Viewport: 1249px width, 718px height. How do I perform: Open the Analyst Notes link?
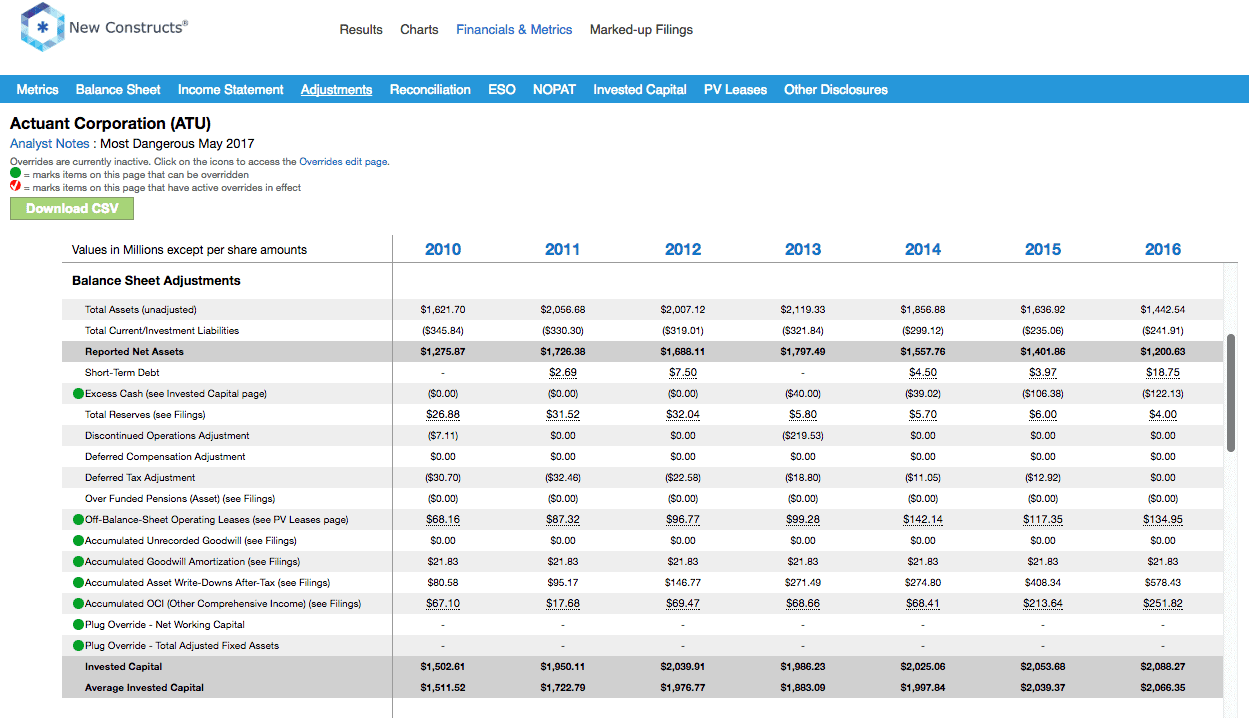(x=50, y=144)
